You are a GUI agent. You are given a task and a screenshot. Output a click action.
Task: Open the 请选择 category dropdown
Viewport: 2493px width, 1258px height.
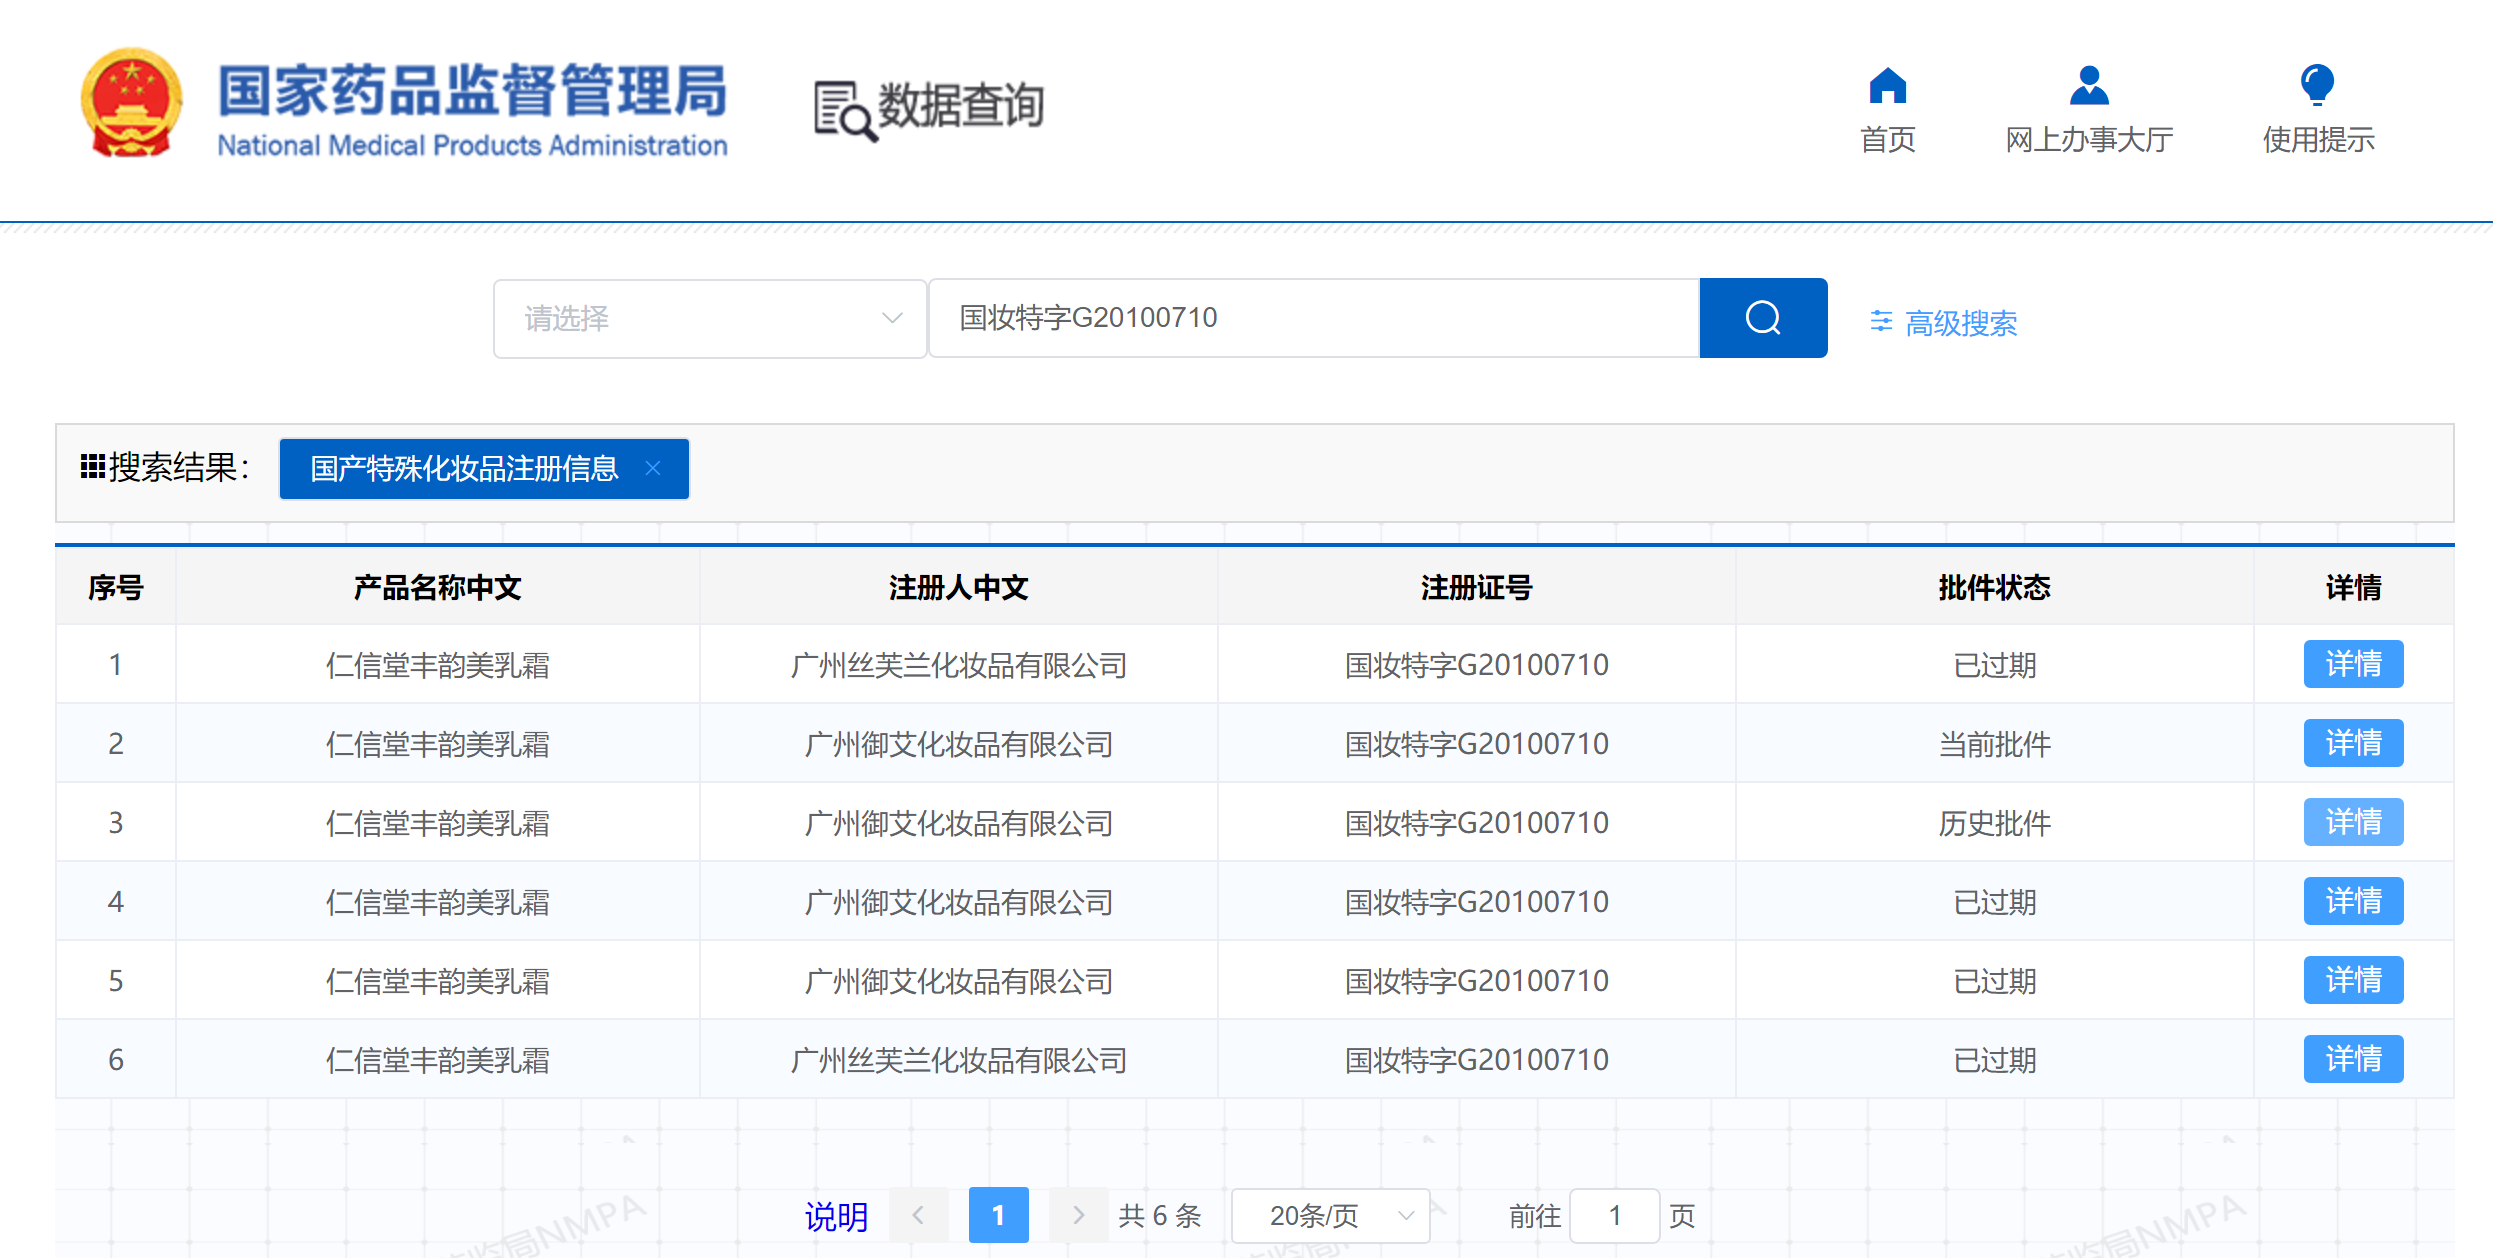click(x=709, y=318)
